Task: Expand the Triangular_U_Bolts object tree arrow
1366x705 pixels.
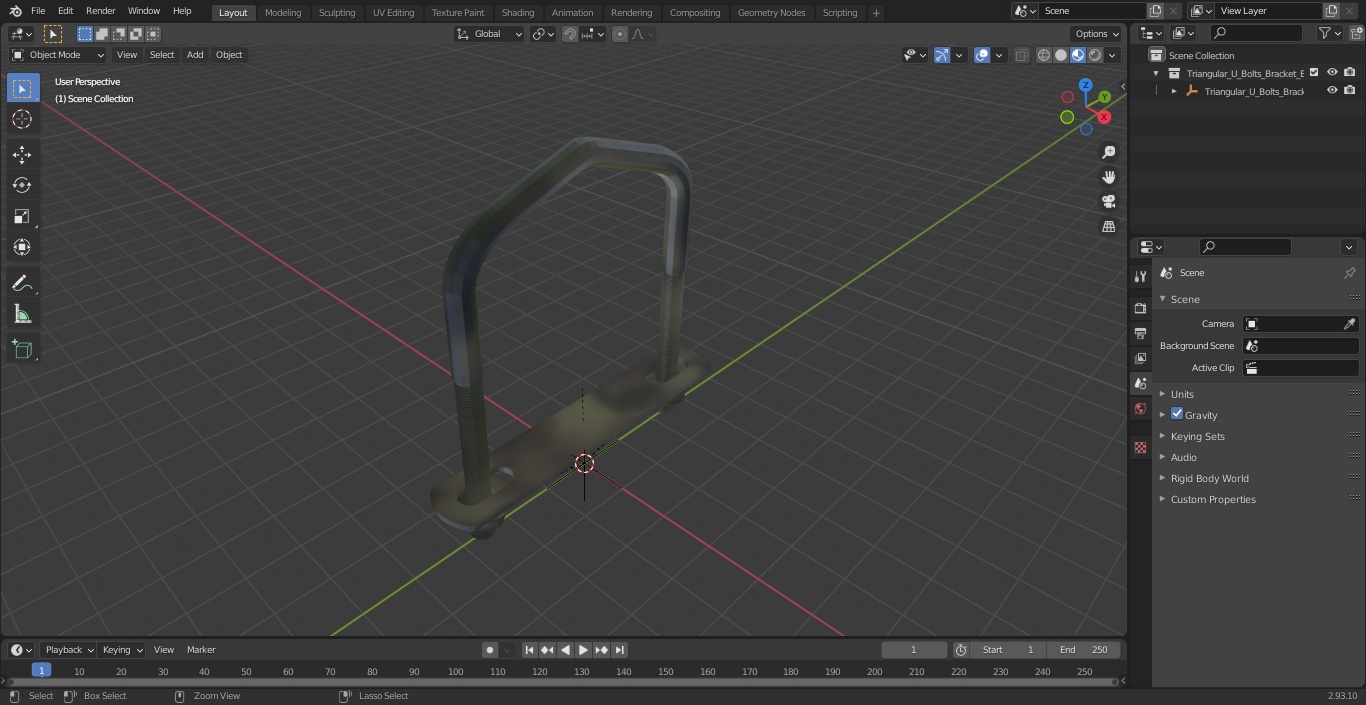Action: (1174, 91)
